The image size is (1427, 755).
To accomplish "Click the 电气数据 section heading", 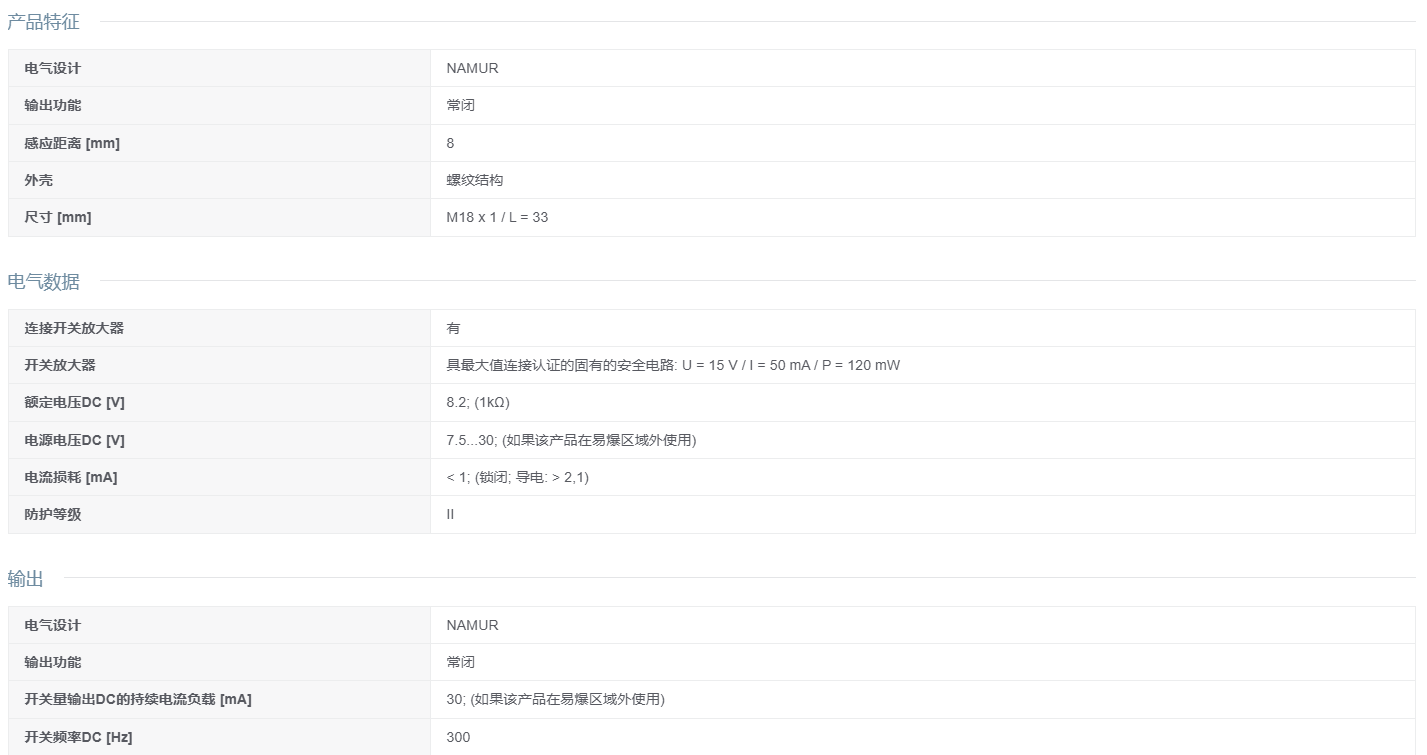I will pyautogui.click(x=43, y=282).
